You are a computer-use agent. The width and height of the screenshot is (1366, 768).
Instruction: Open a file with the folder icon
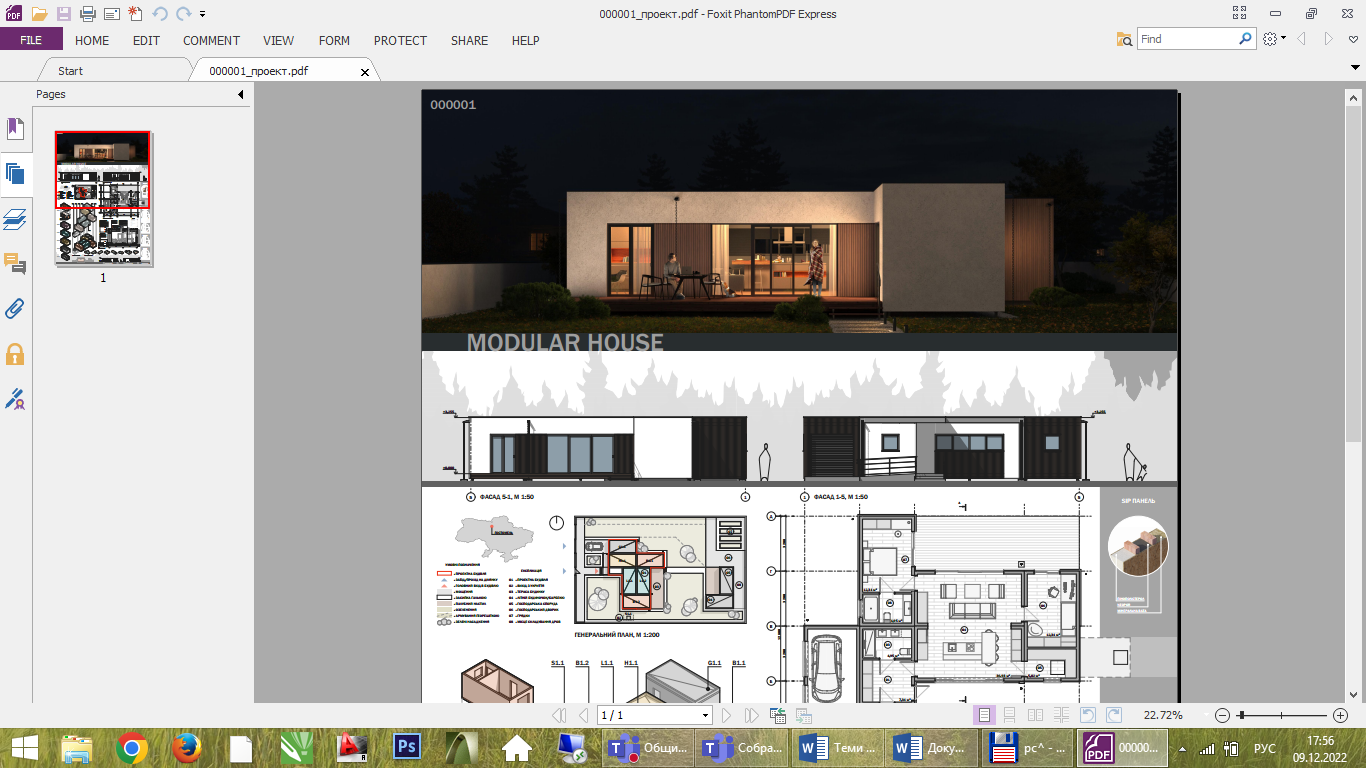(x=39, y=14)
